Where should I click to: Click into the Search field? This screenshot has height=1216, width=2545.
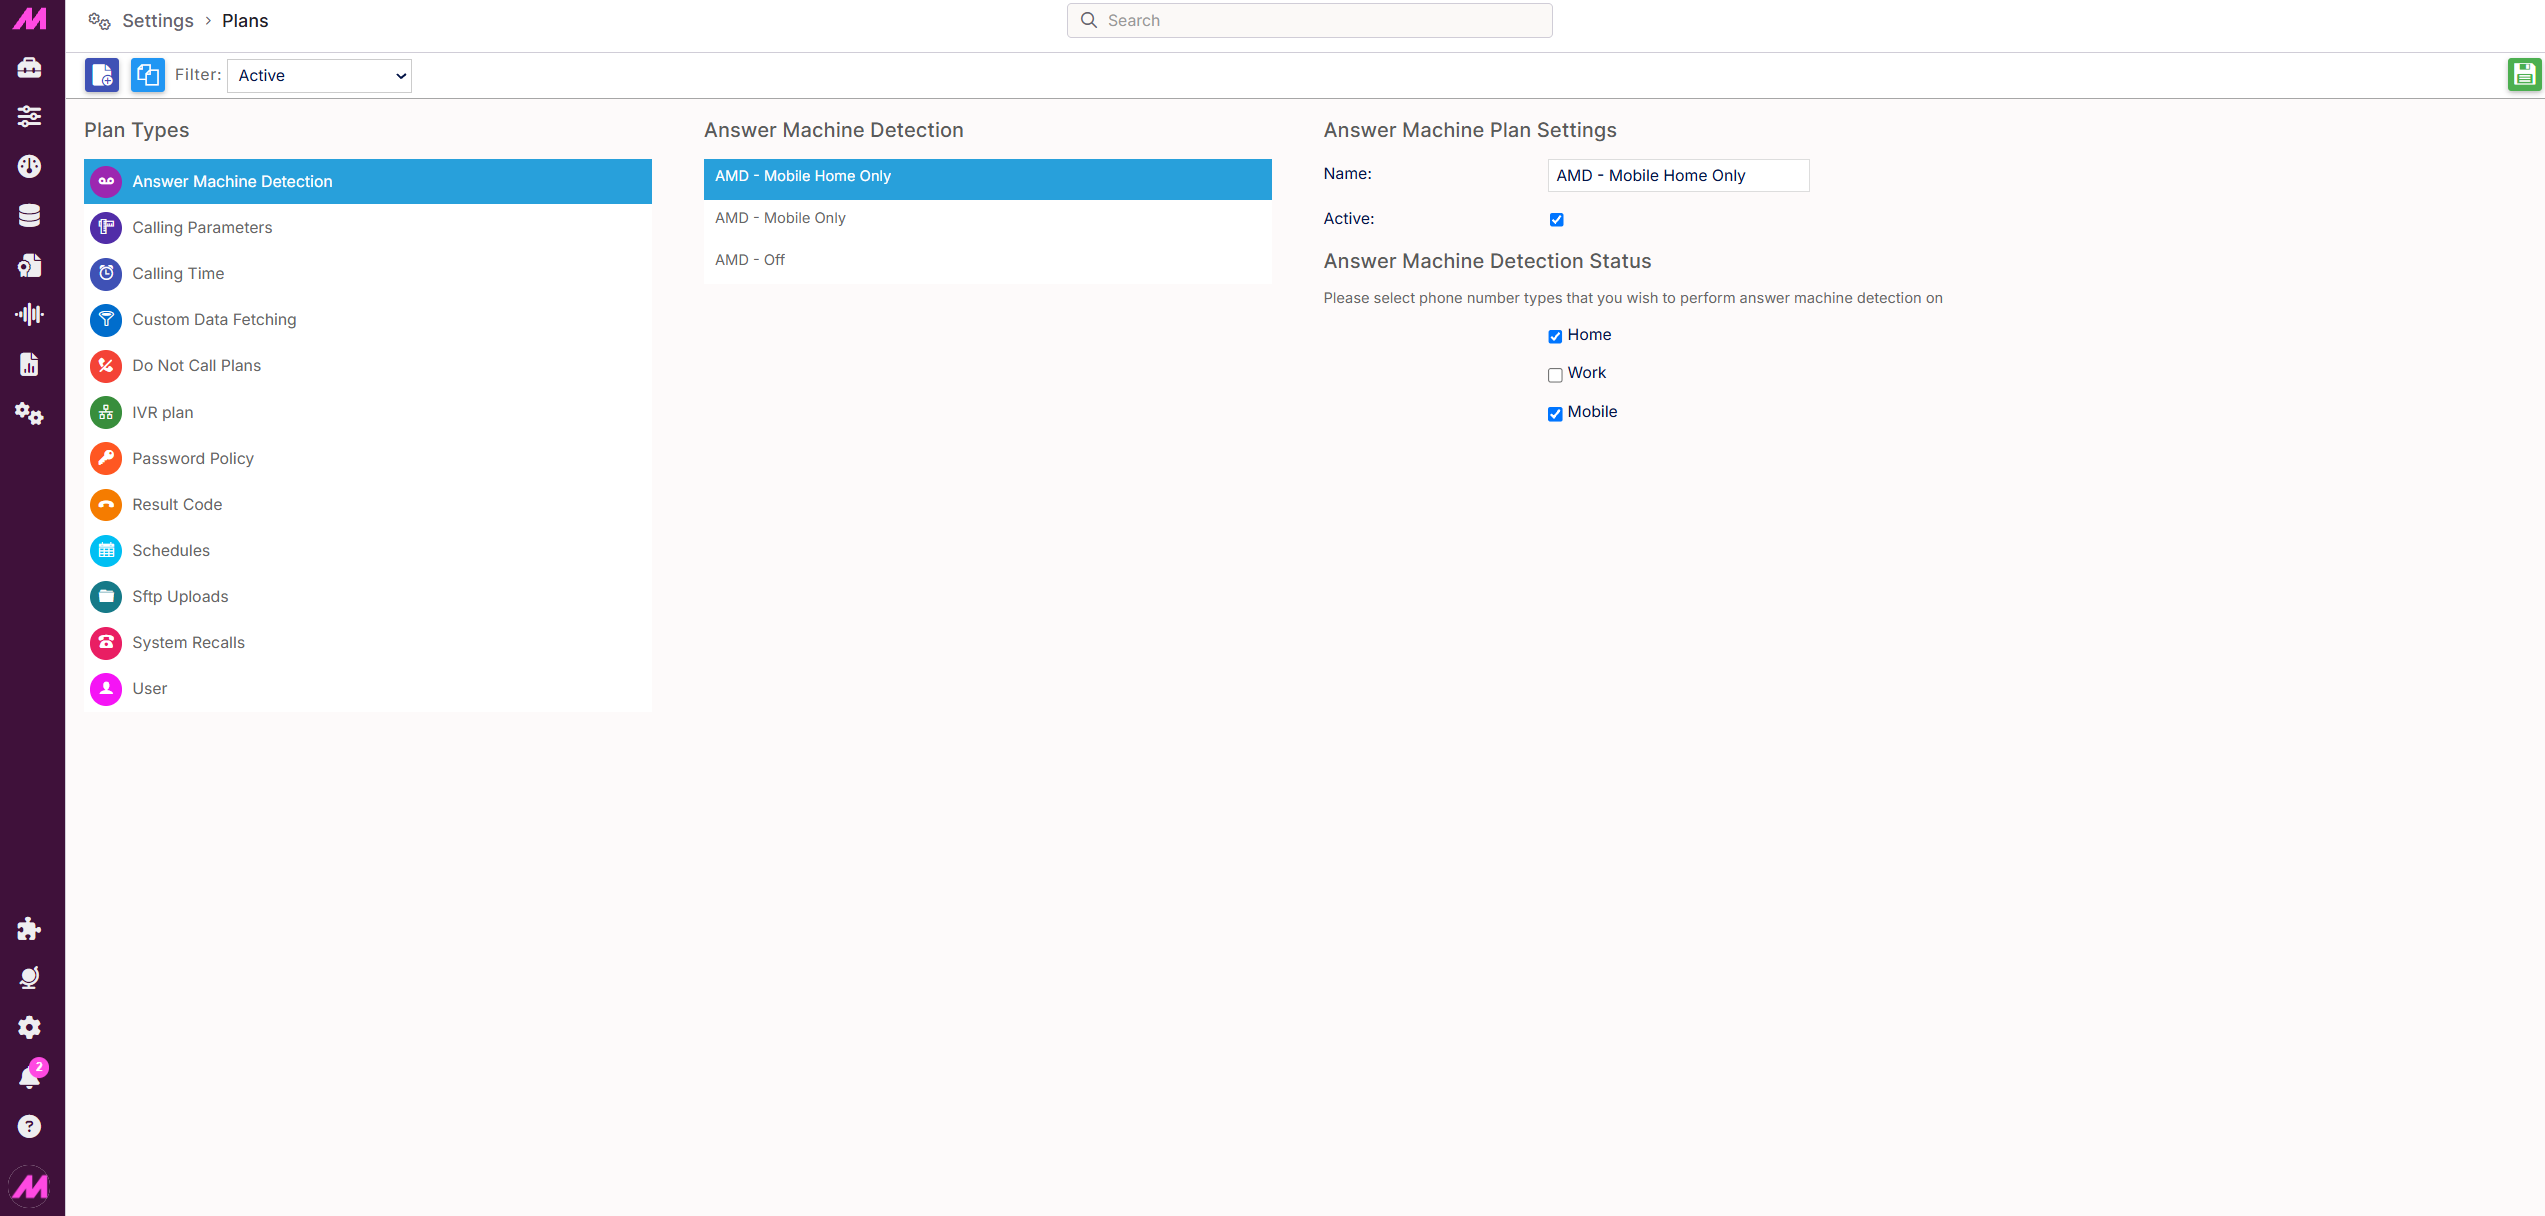[x=1309, y=20]
